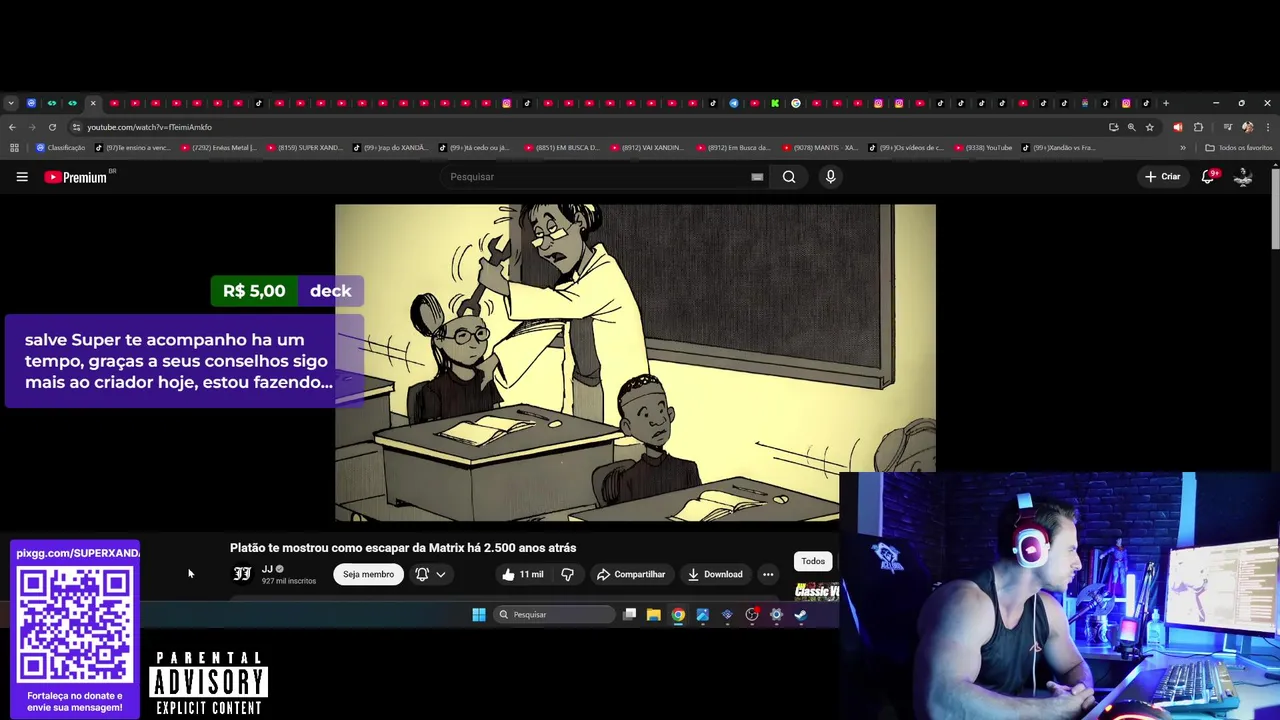
Task: Expand hidden bookmarks double-chevron
Action: click(1183, 148)
